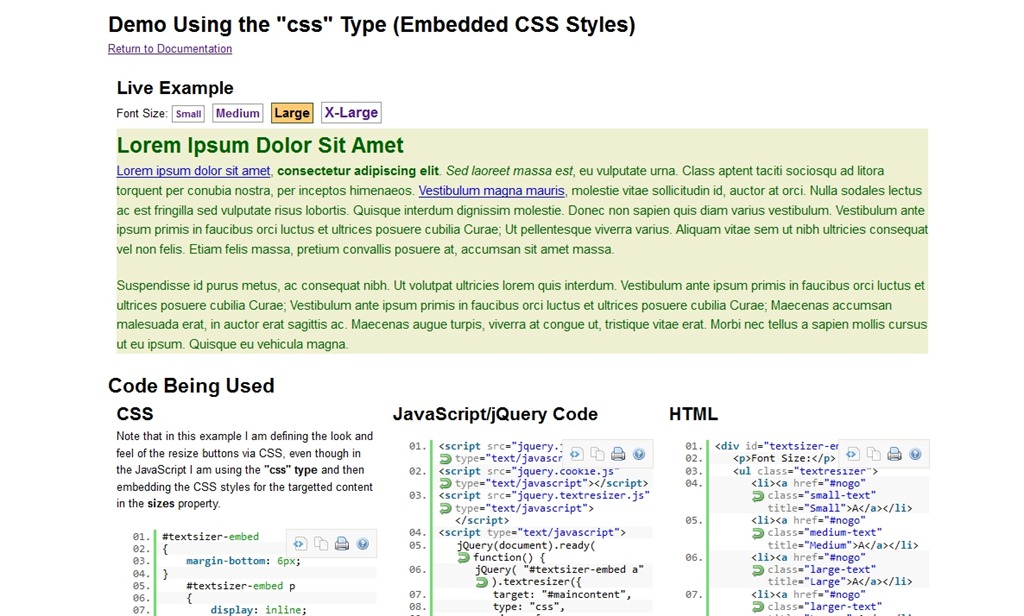Image resolution: width=1024 pixels, height=616 pixels.
Task: Open the 'Vestibulum magna mauris' link
Action: coord(492,191)
